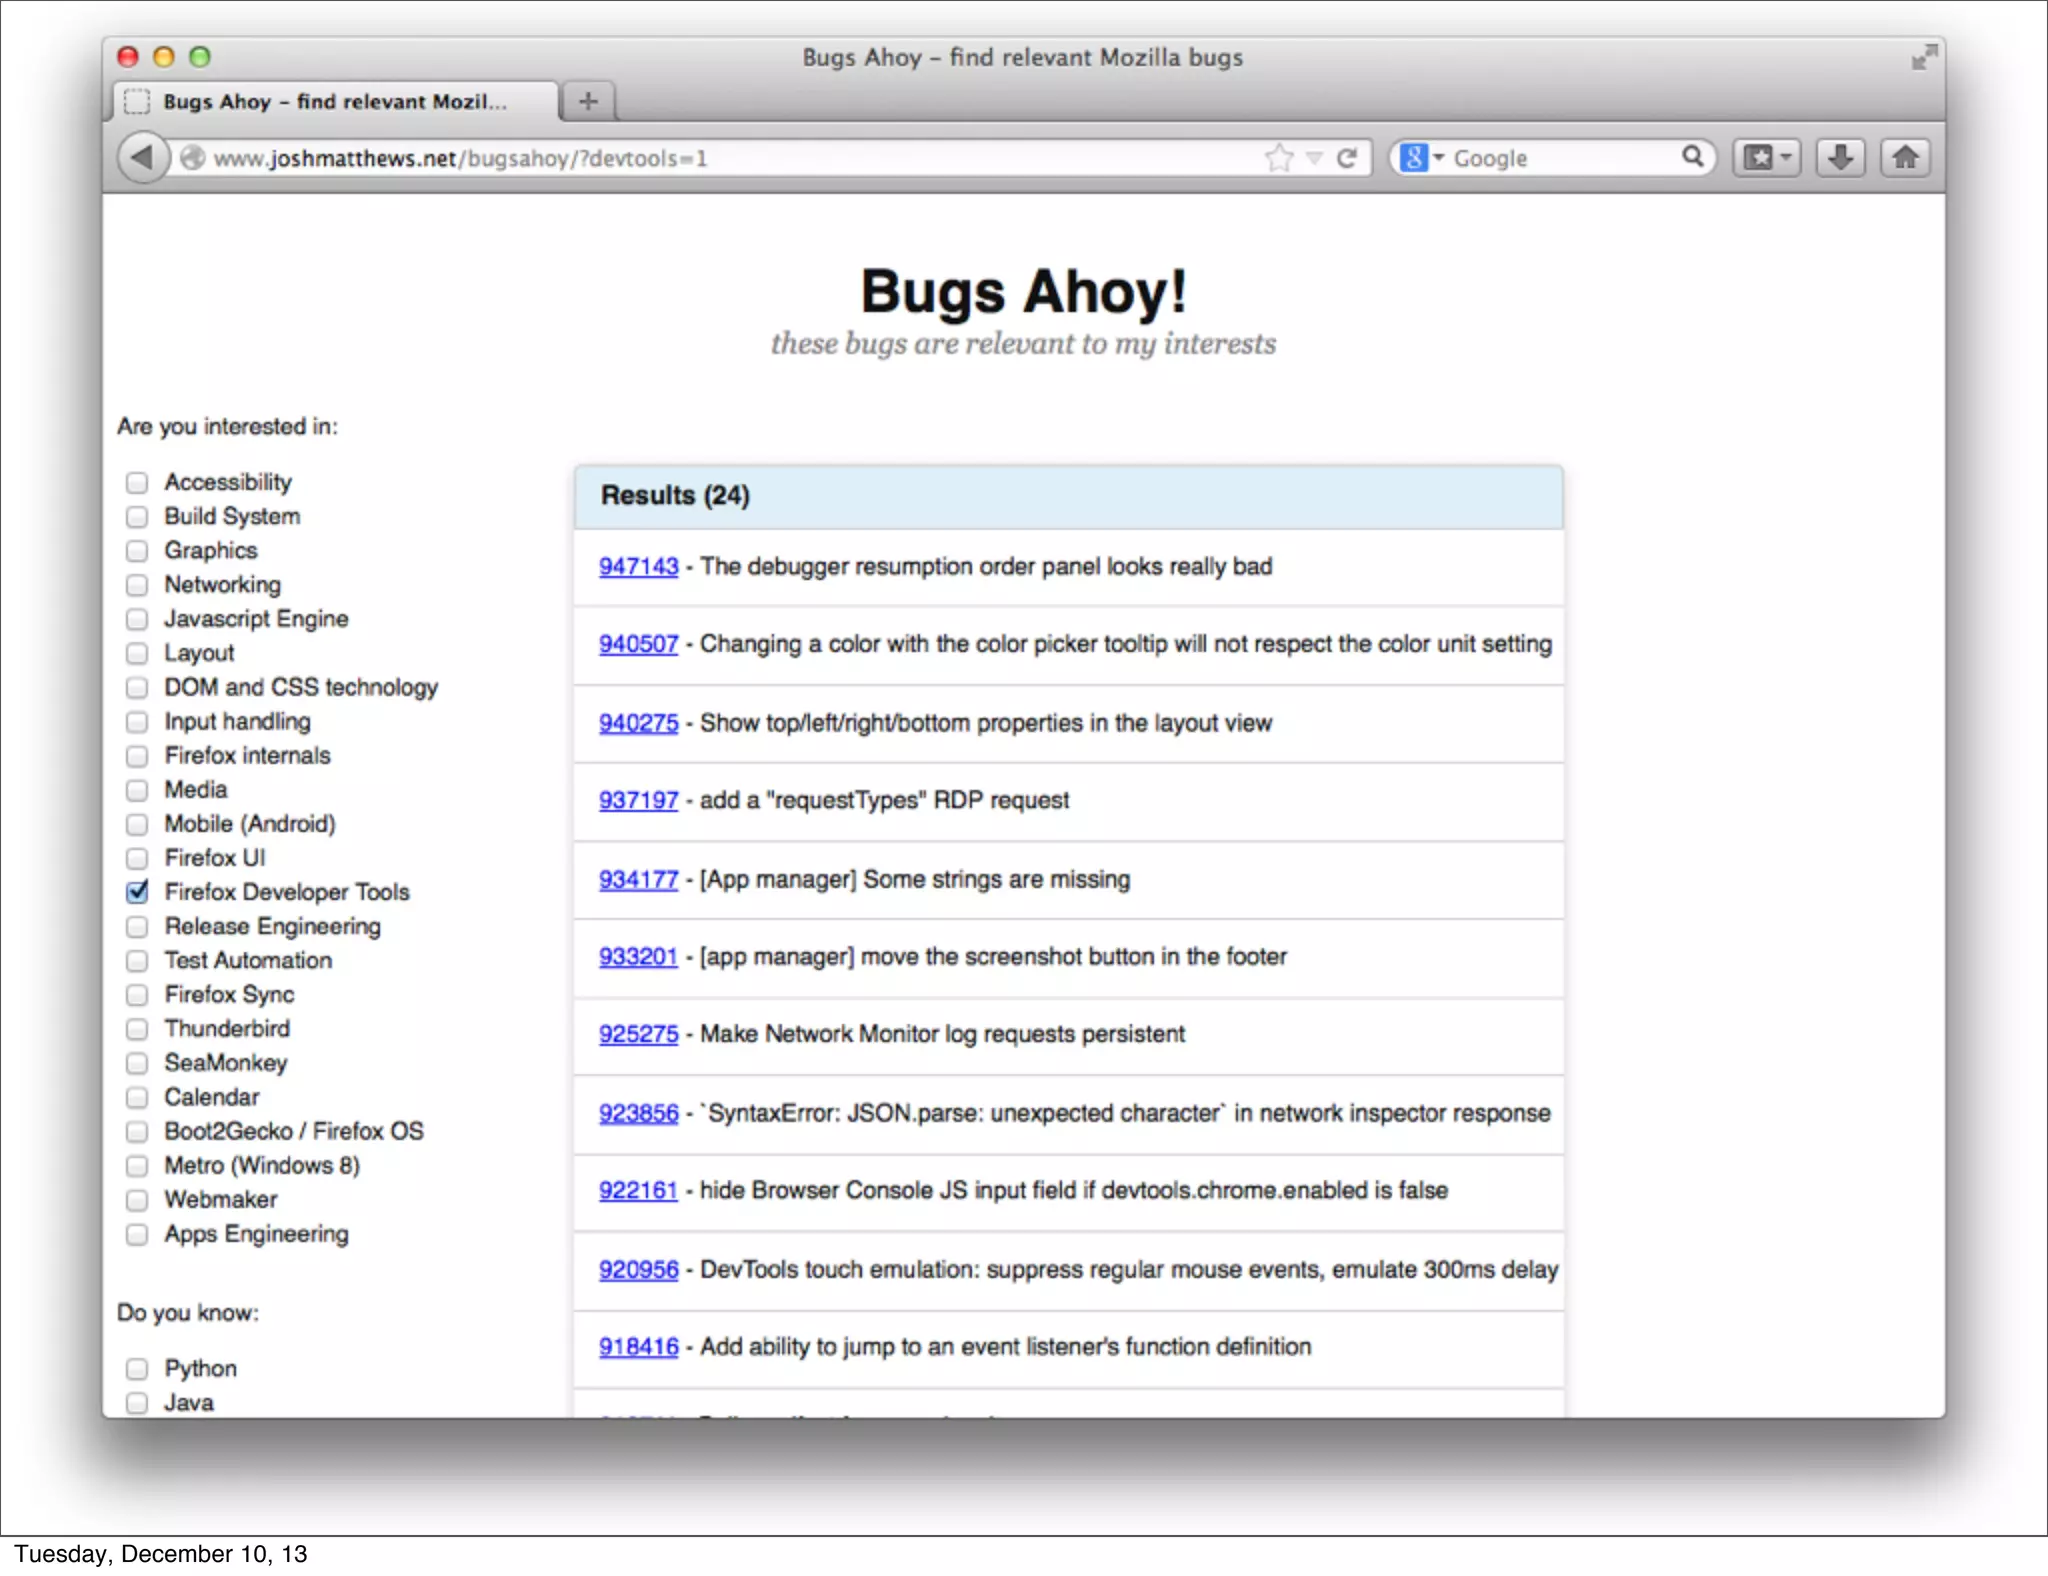This screenshot has width=2048, height=1576.
Task: Check the Python skill checkbox
Action: pyautogui.click(x=137, y=1368)
